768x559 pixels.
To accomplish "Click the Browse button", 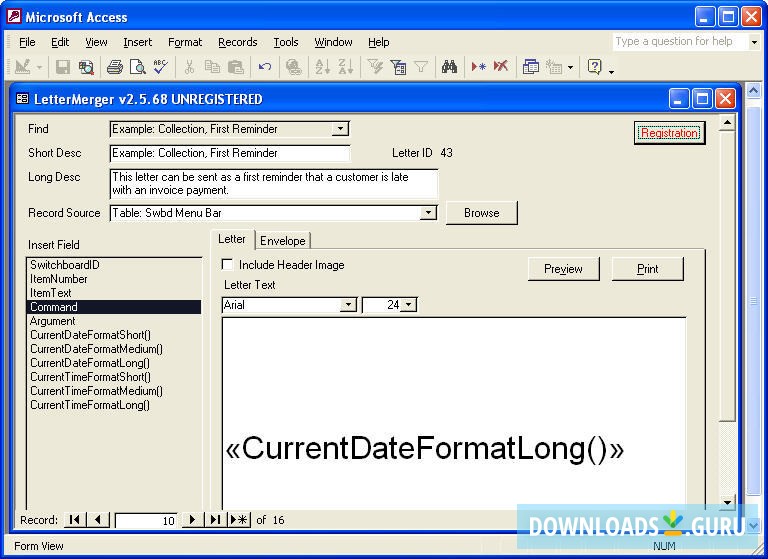I will pos(481,213).
